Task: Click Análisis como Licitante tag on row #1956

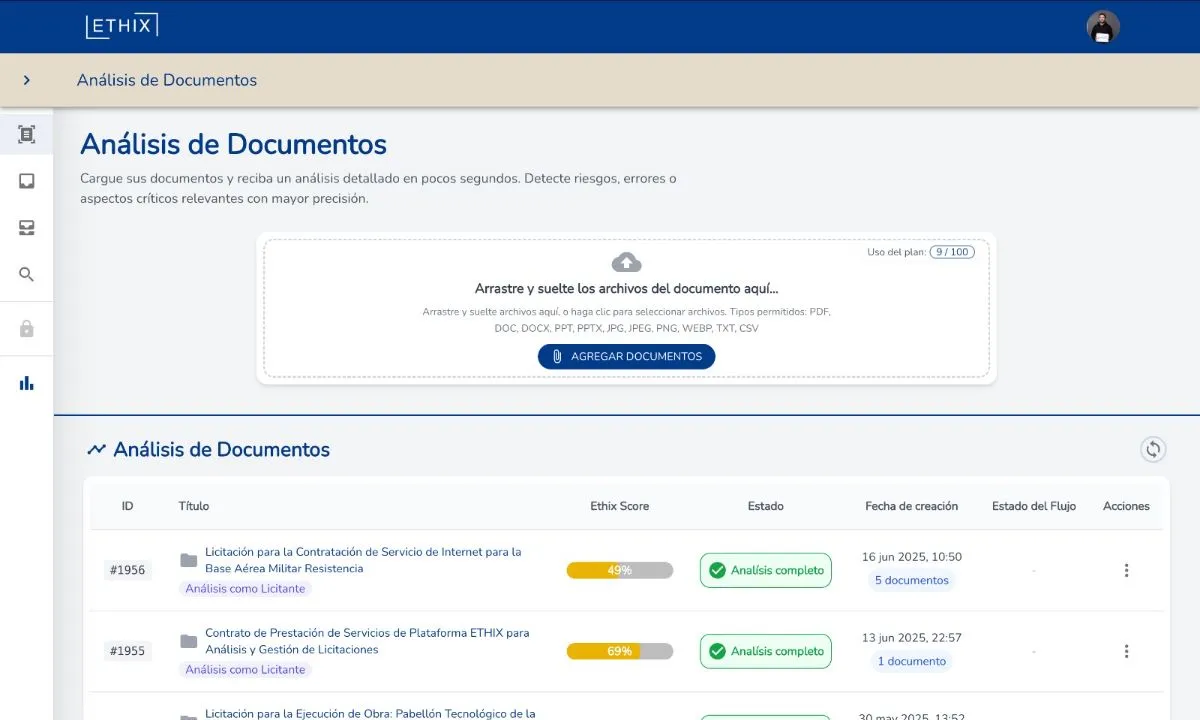Action: tap(245, 589)
